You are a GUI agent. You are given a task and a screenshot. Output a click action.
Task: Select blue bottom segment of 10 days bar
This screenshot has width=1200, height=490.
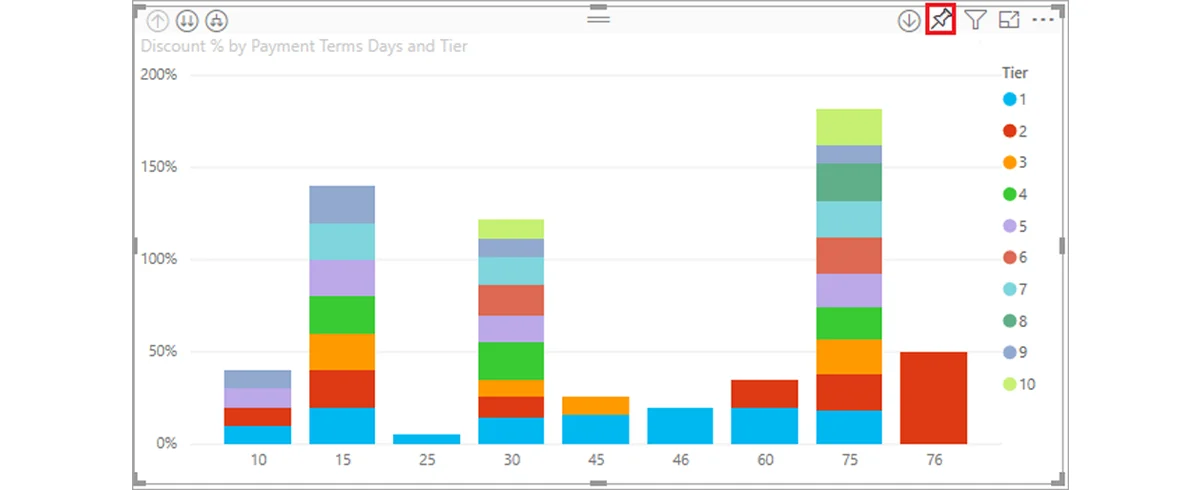[x=258, y=435]
